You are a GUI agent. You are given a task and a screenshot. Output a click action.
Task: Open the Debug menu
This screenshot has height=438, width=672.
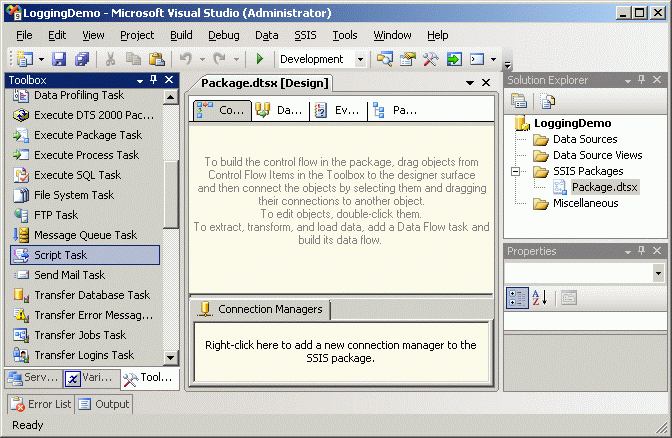point(224,35)
